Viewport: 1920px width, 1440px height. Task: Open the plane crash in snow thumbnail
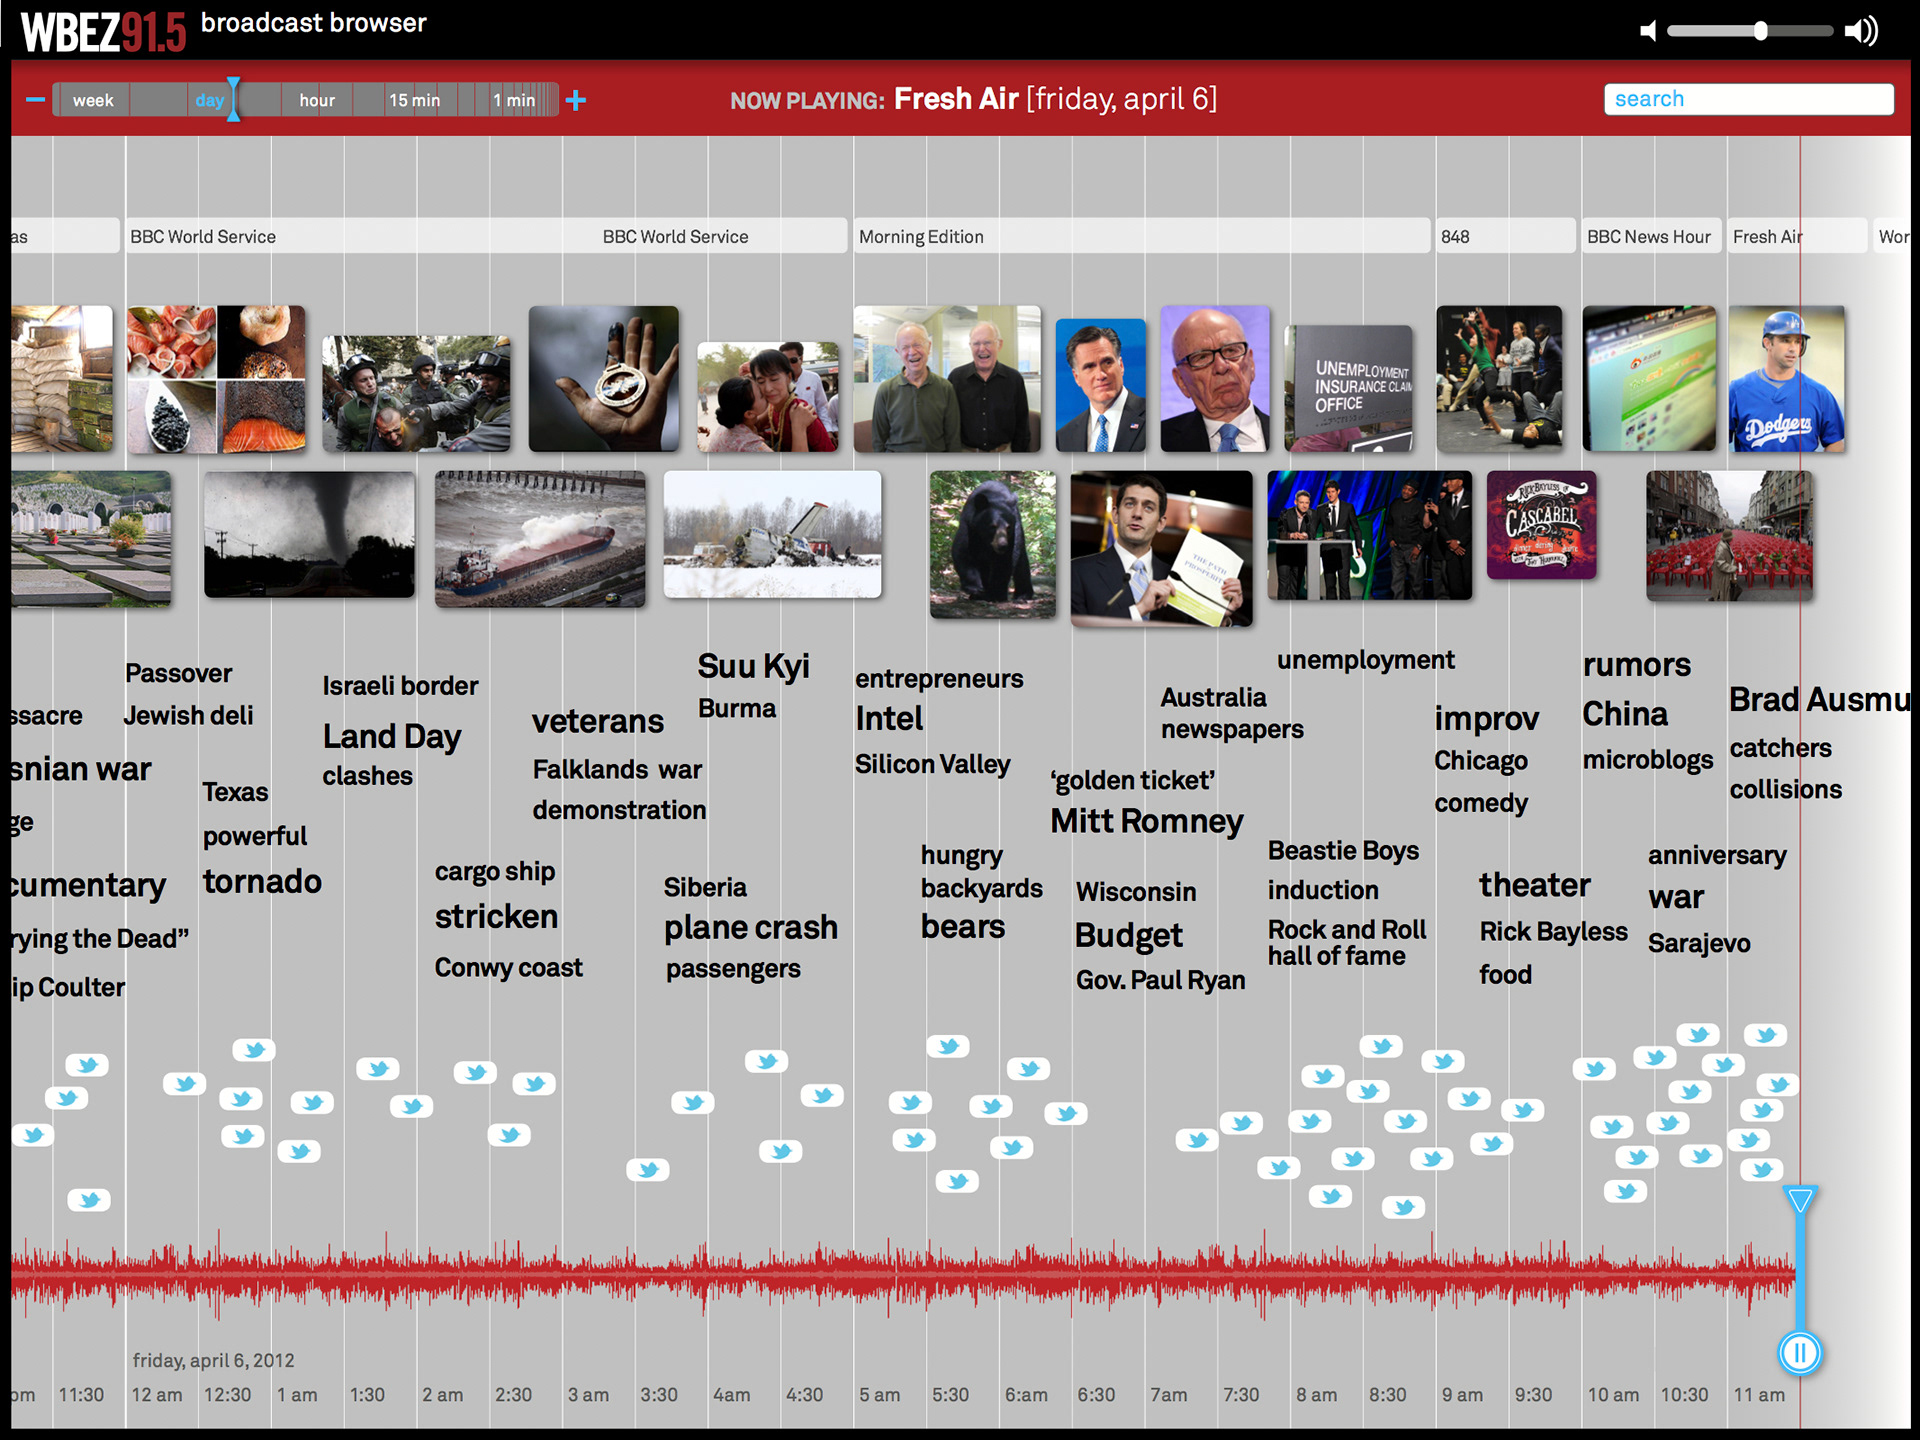click(x=773, y=535)
